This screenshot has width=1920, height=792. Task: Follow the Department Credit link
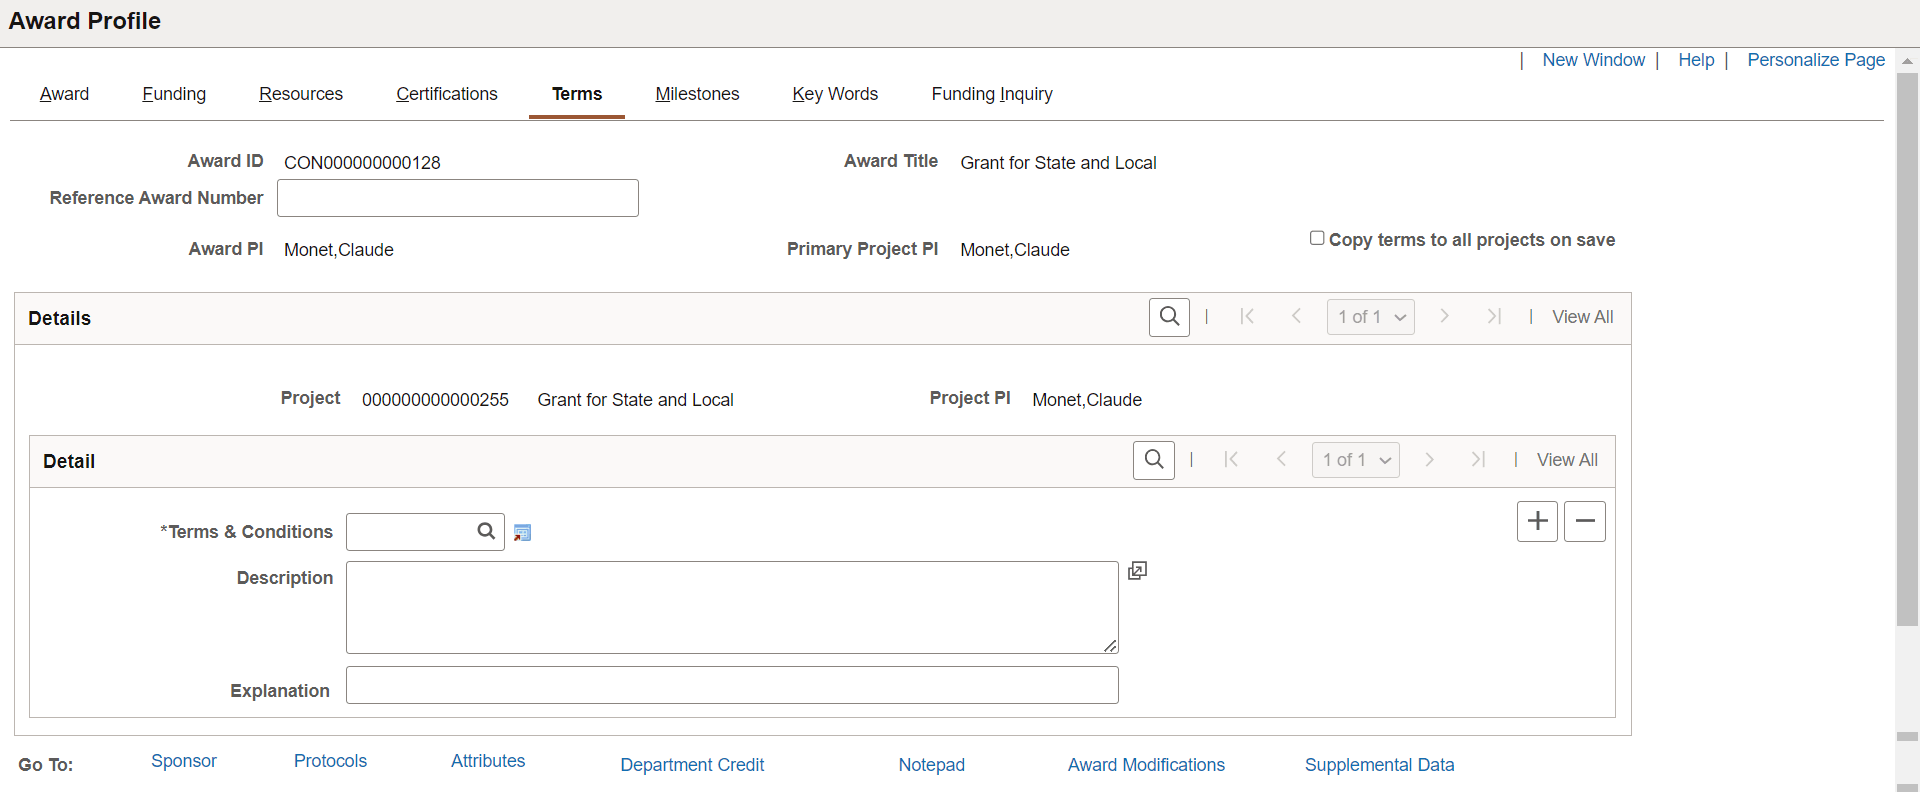coord(692,765)
